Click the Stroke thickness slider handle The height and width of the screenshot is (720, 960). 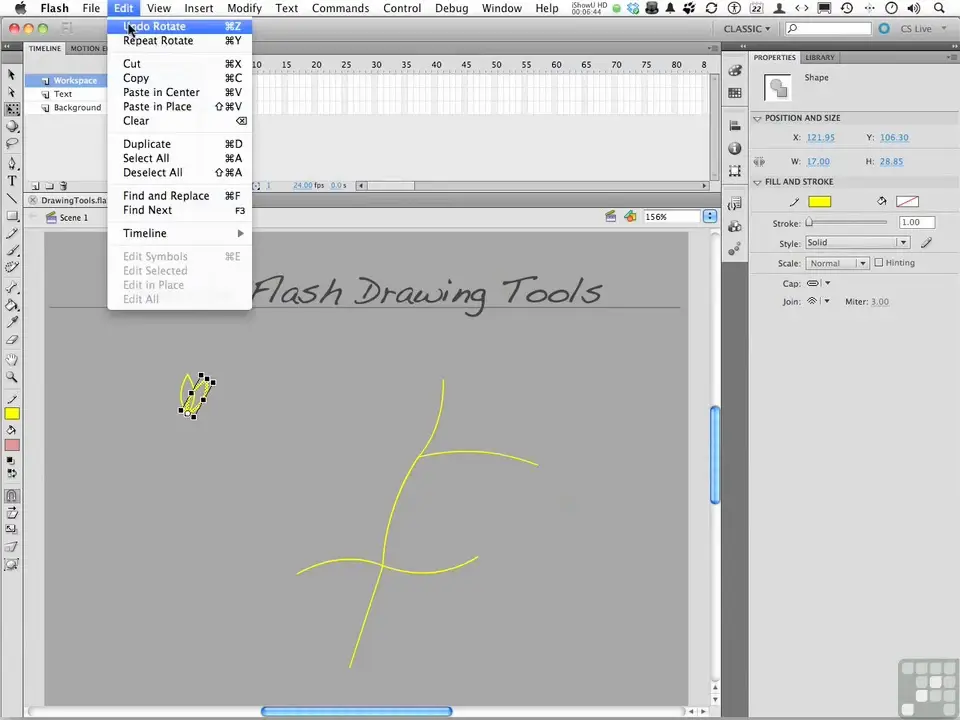point(809,222)
